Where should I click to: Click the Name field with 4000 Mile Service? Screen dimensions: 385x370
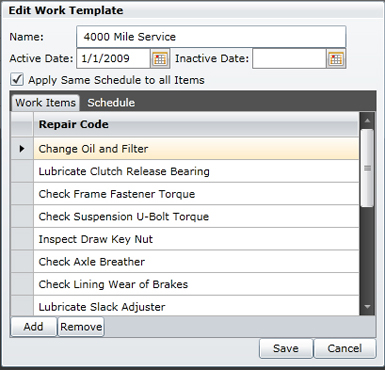click(211, 37)
